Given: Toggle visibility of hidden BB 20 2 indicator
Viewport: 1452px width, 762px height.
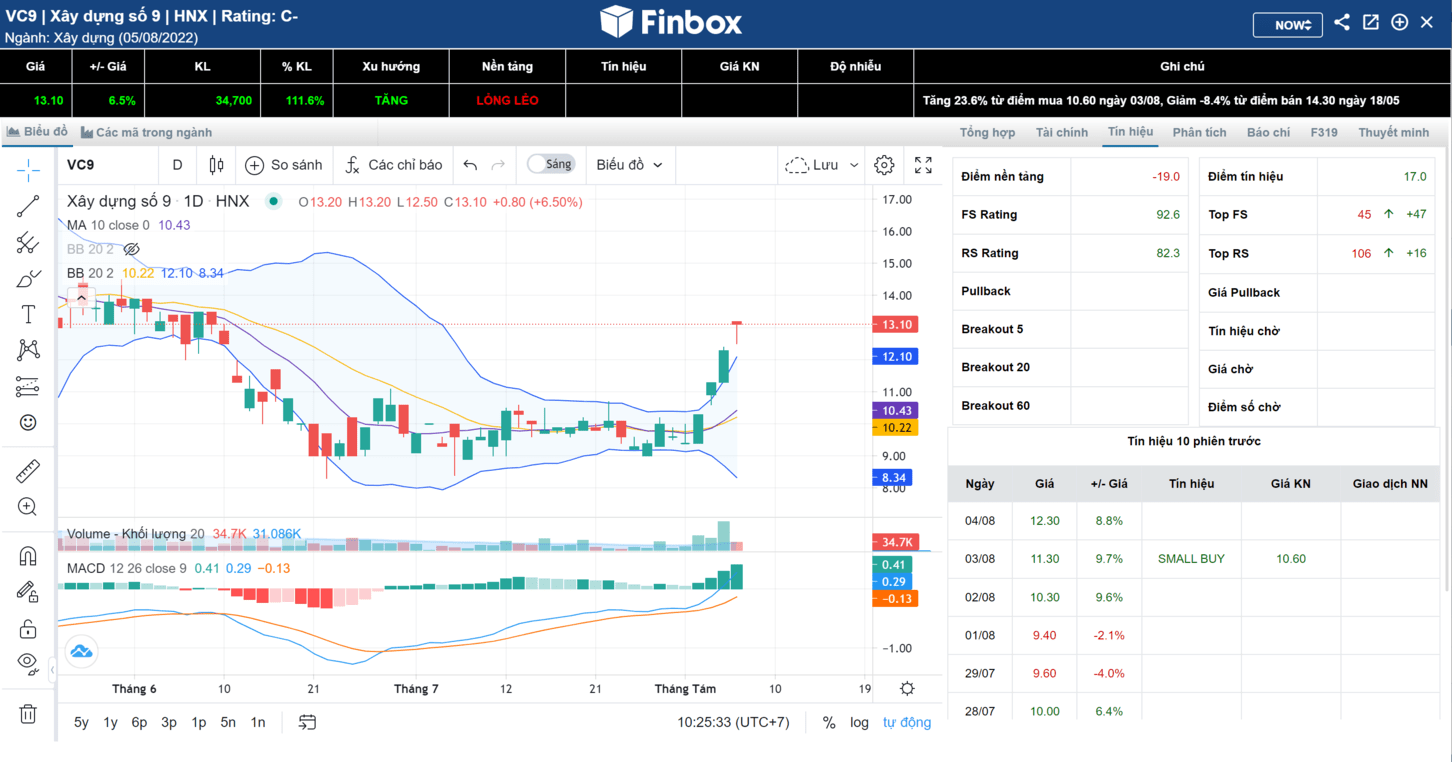Looking at the screenshot, I should click(131, 249).
